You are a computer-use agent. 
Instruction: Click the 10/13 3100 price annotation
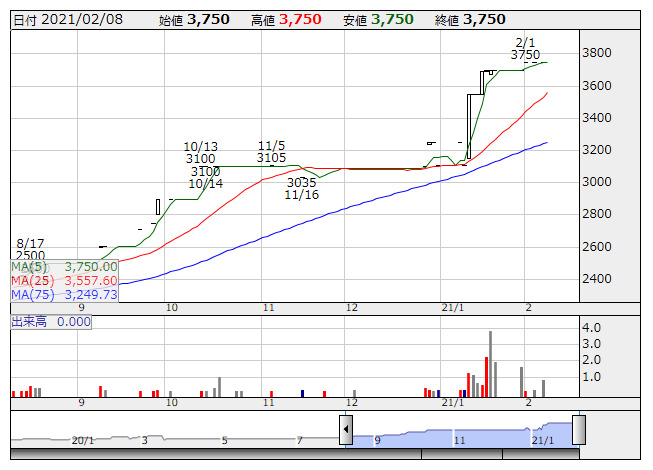pyautogui.click(x=200, y=152)
